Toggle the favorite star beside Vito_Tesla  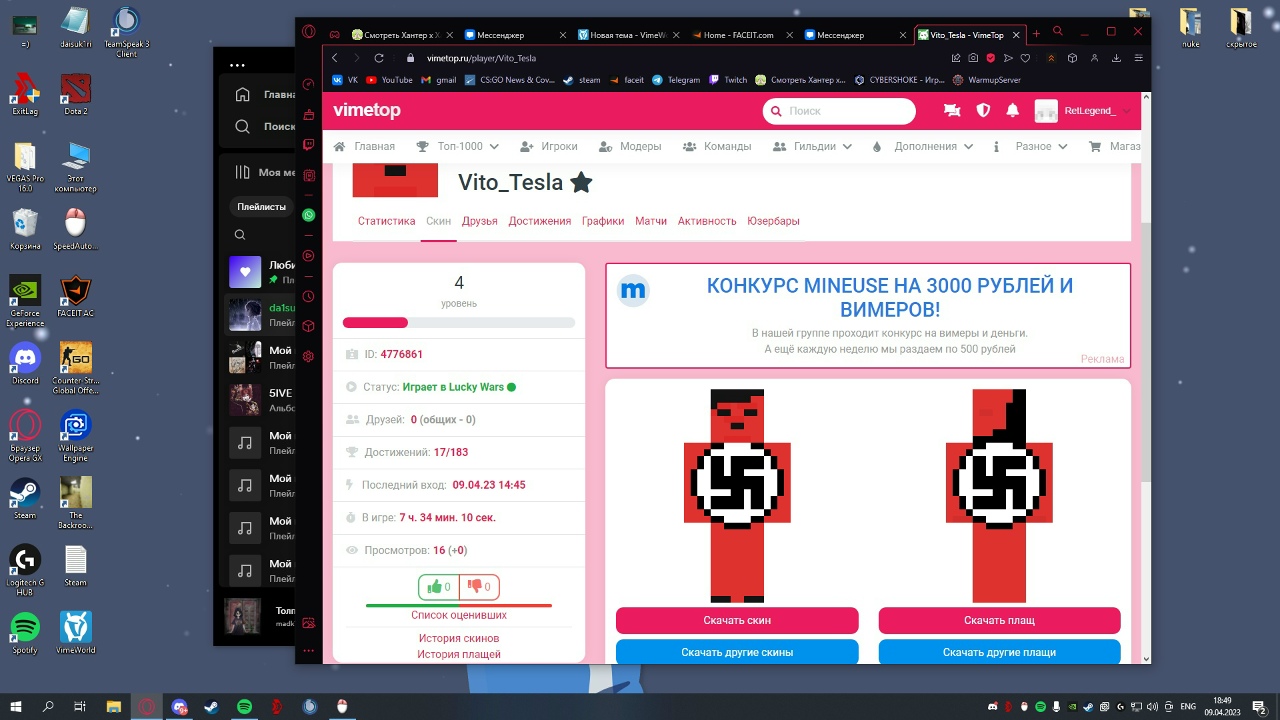click(x=581, y=182)
